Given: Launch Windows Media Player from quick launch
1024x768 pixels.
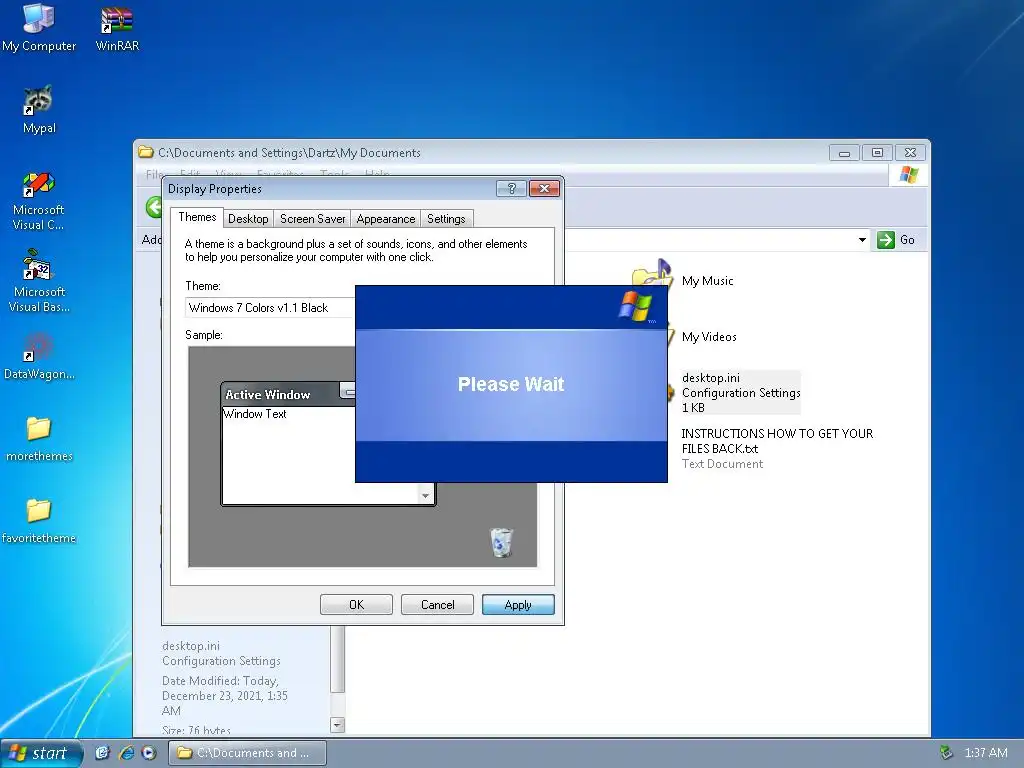Looking at the screenshot, I should coord(149,753).
